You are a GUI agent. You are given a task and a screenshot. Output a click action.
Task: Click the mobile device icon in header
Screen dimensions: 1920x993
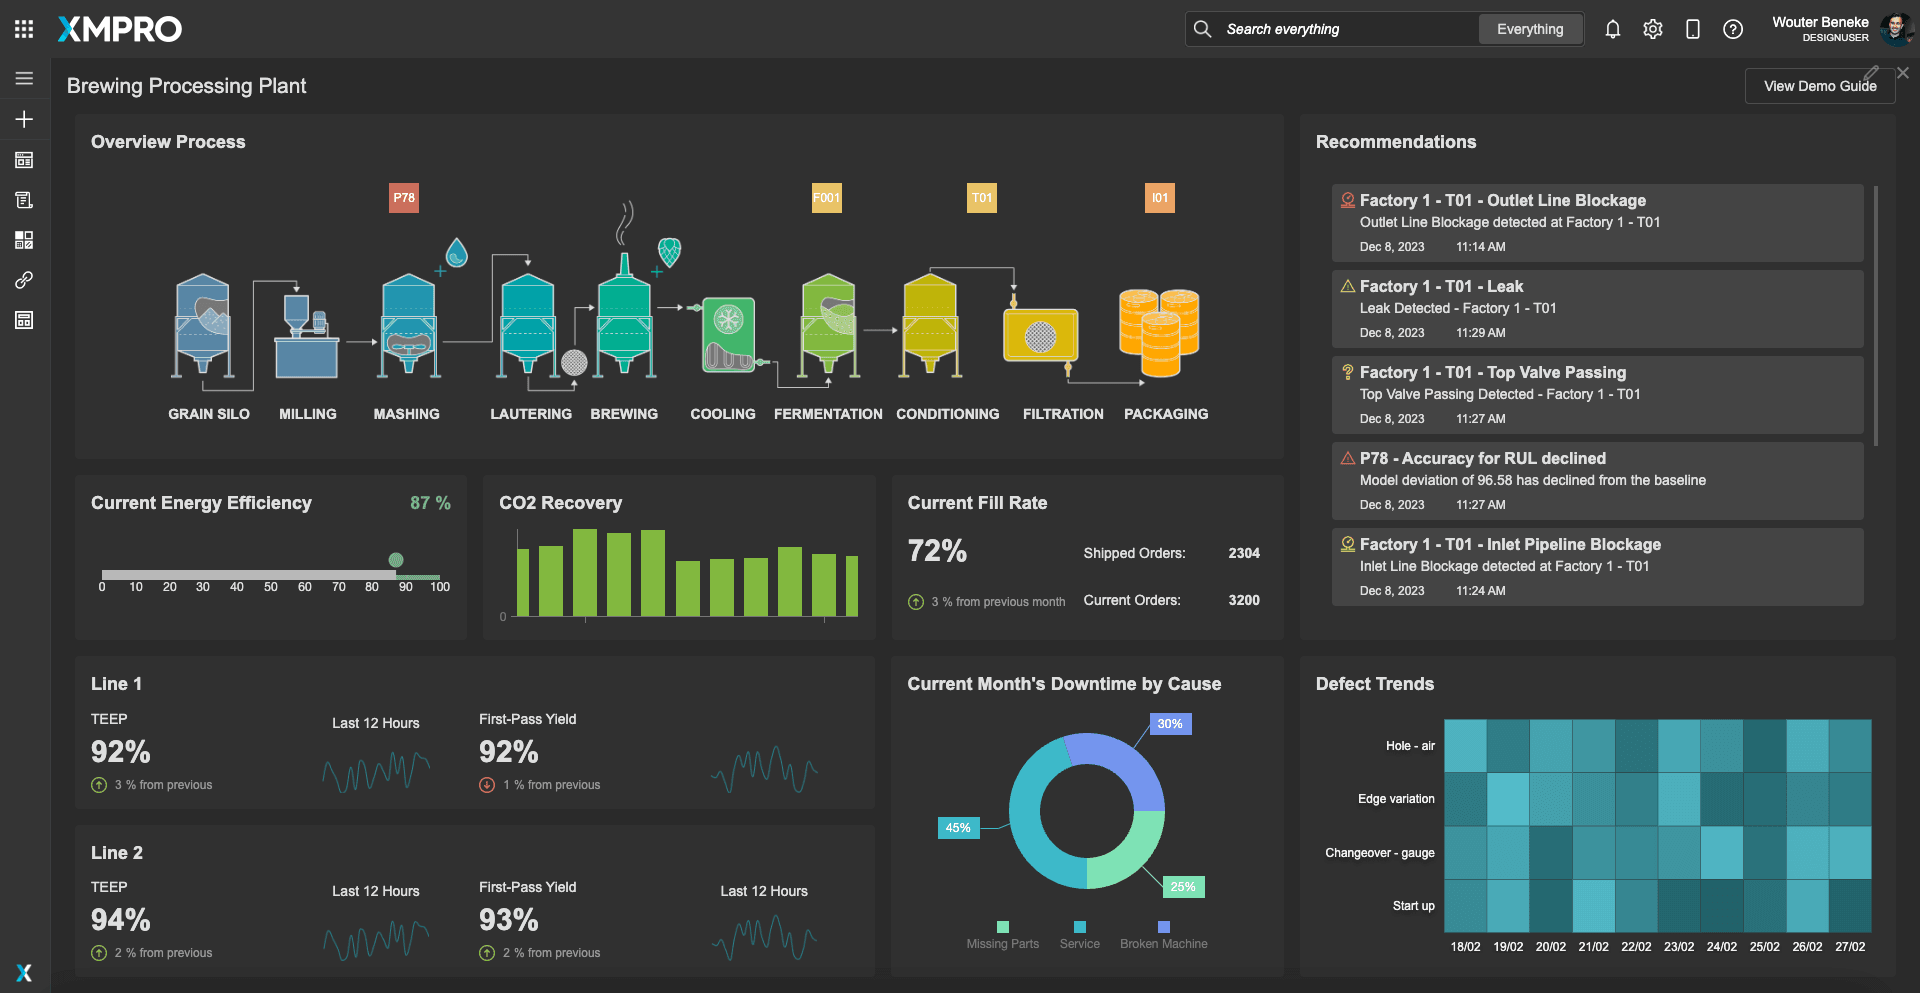(x=1692, y=29)
